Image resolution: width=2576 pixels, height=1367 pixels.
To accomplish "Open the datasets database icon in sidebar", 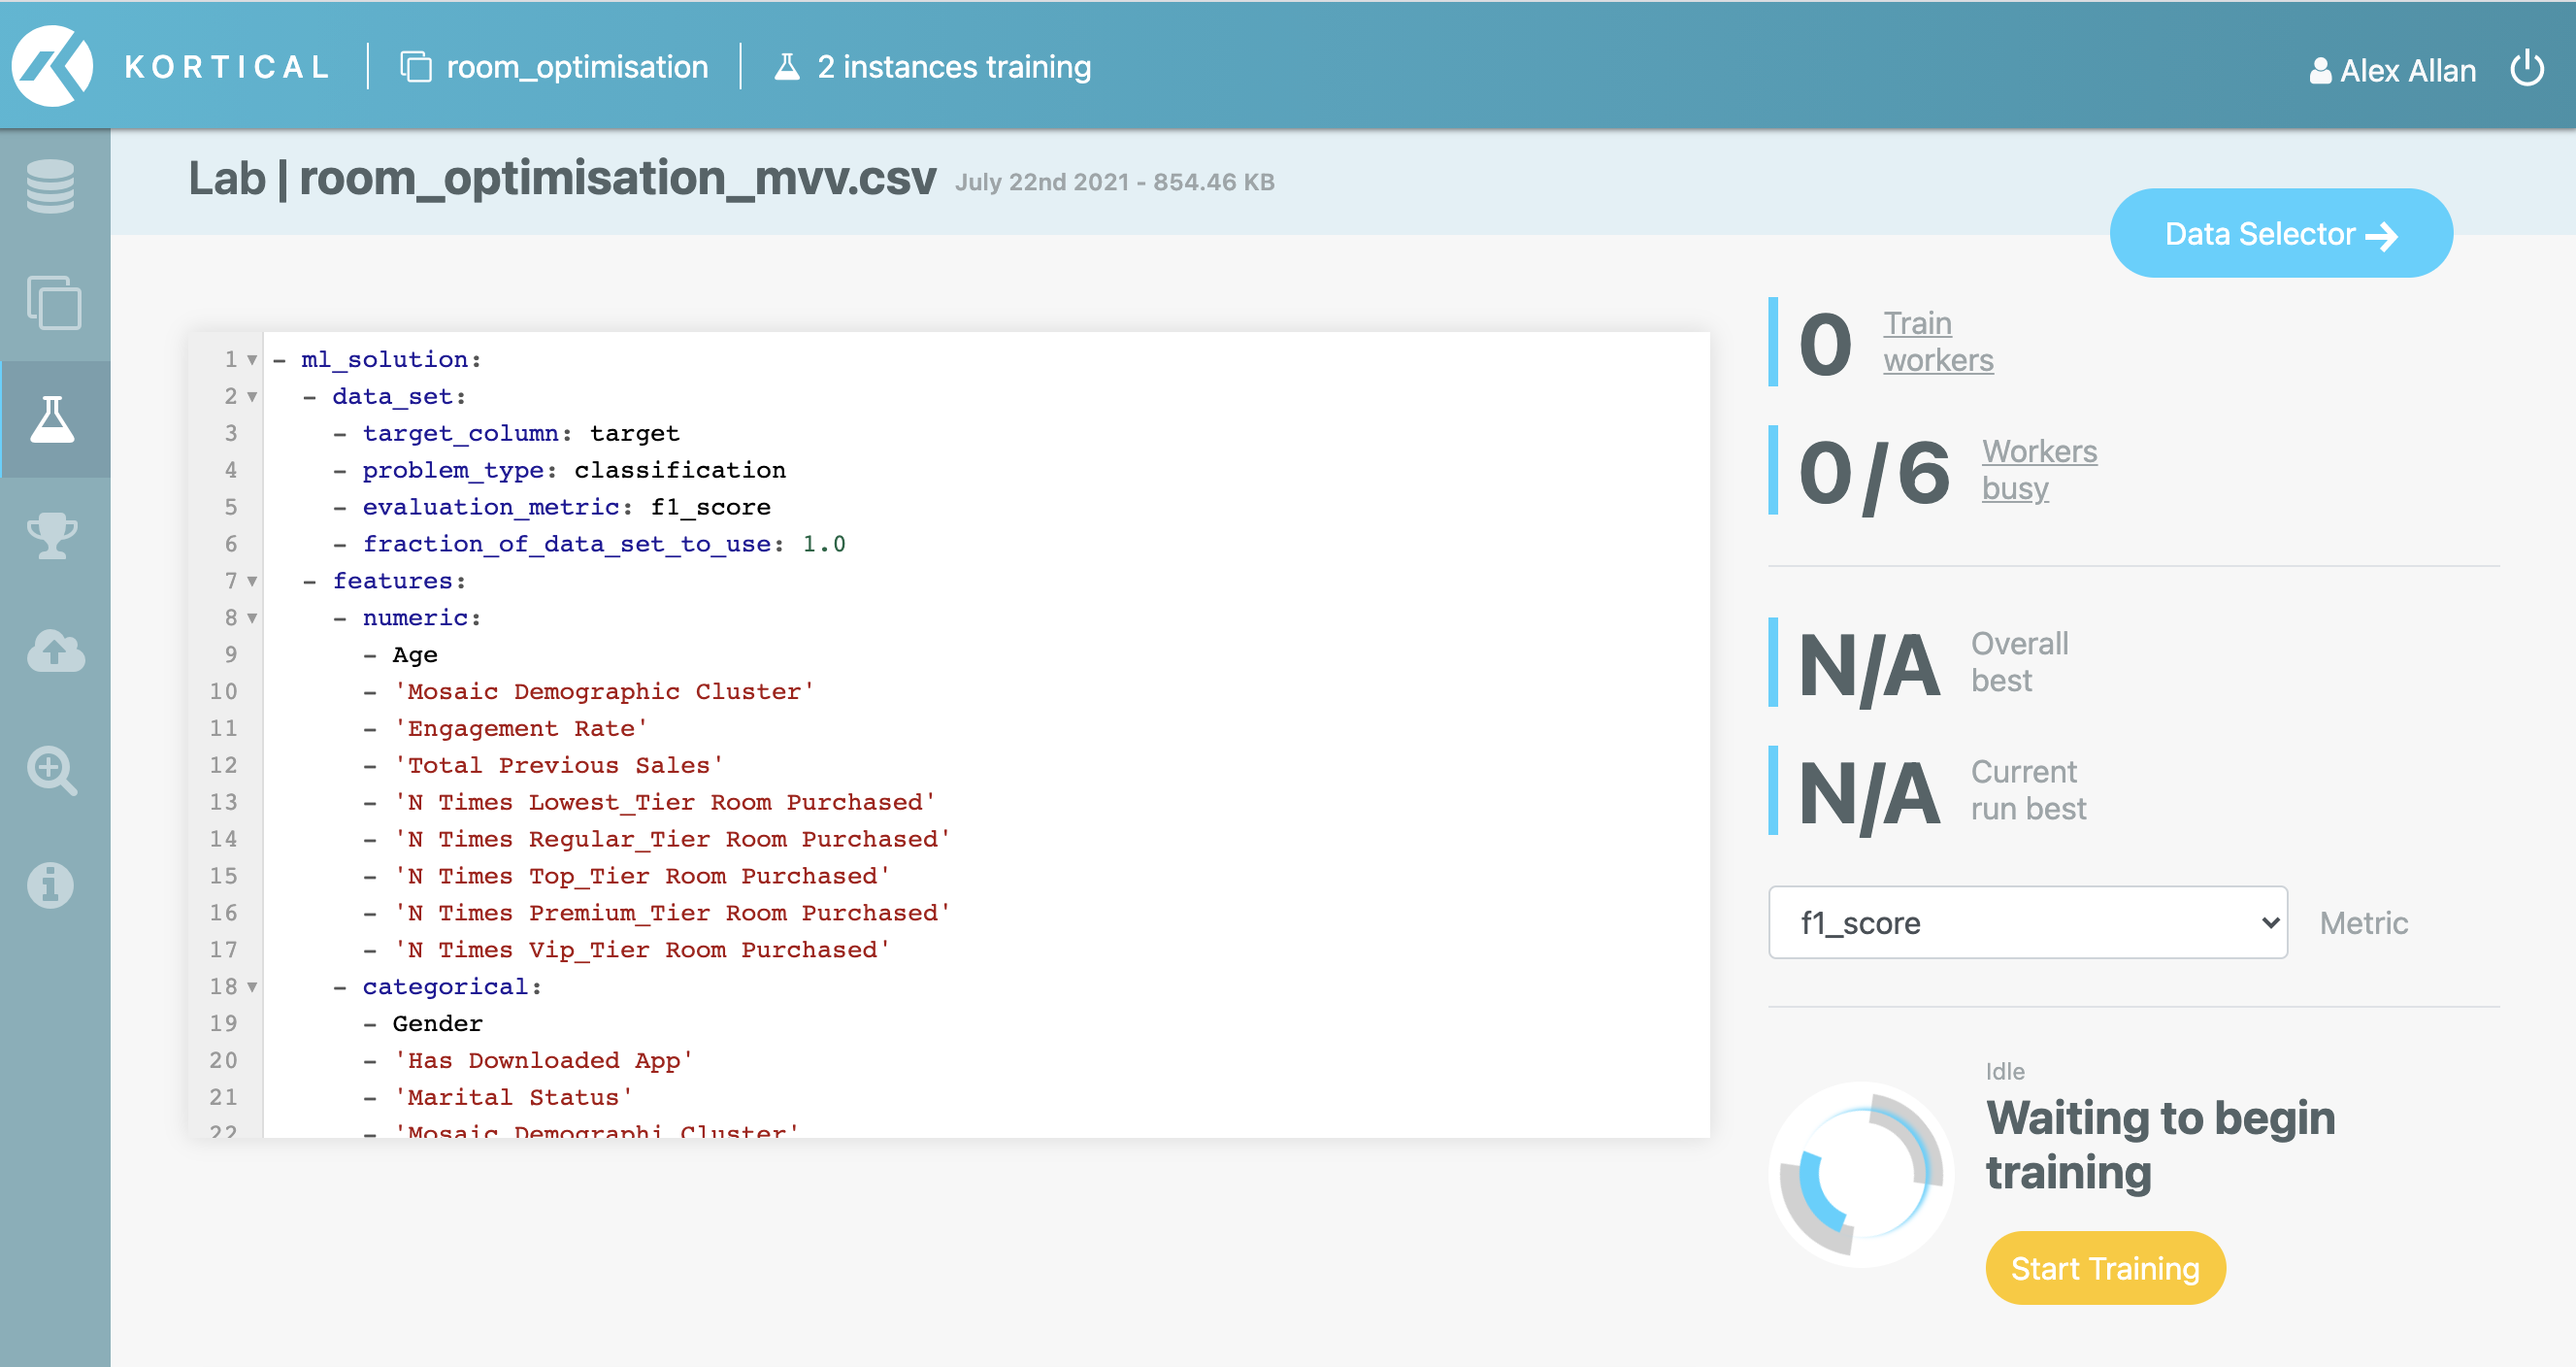I will click(x=51, y=186).
